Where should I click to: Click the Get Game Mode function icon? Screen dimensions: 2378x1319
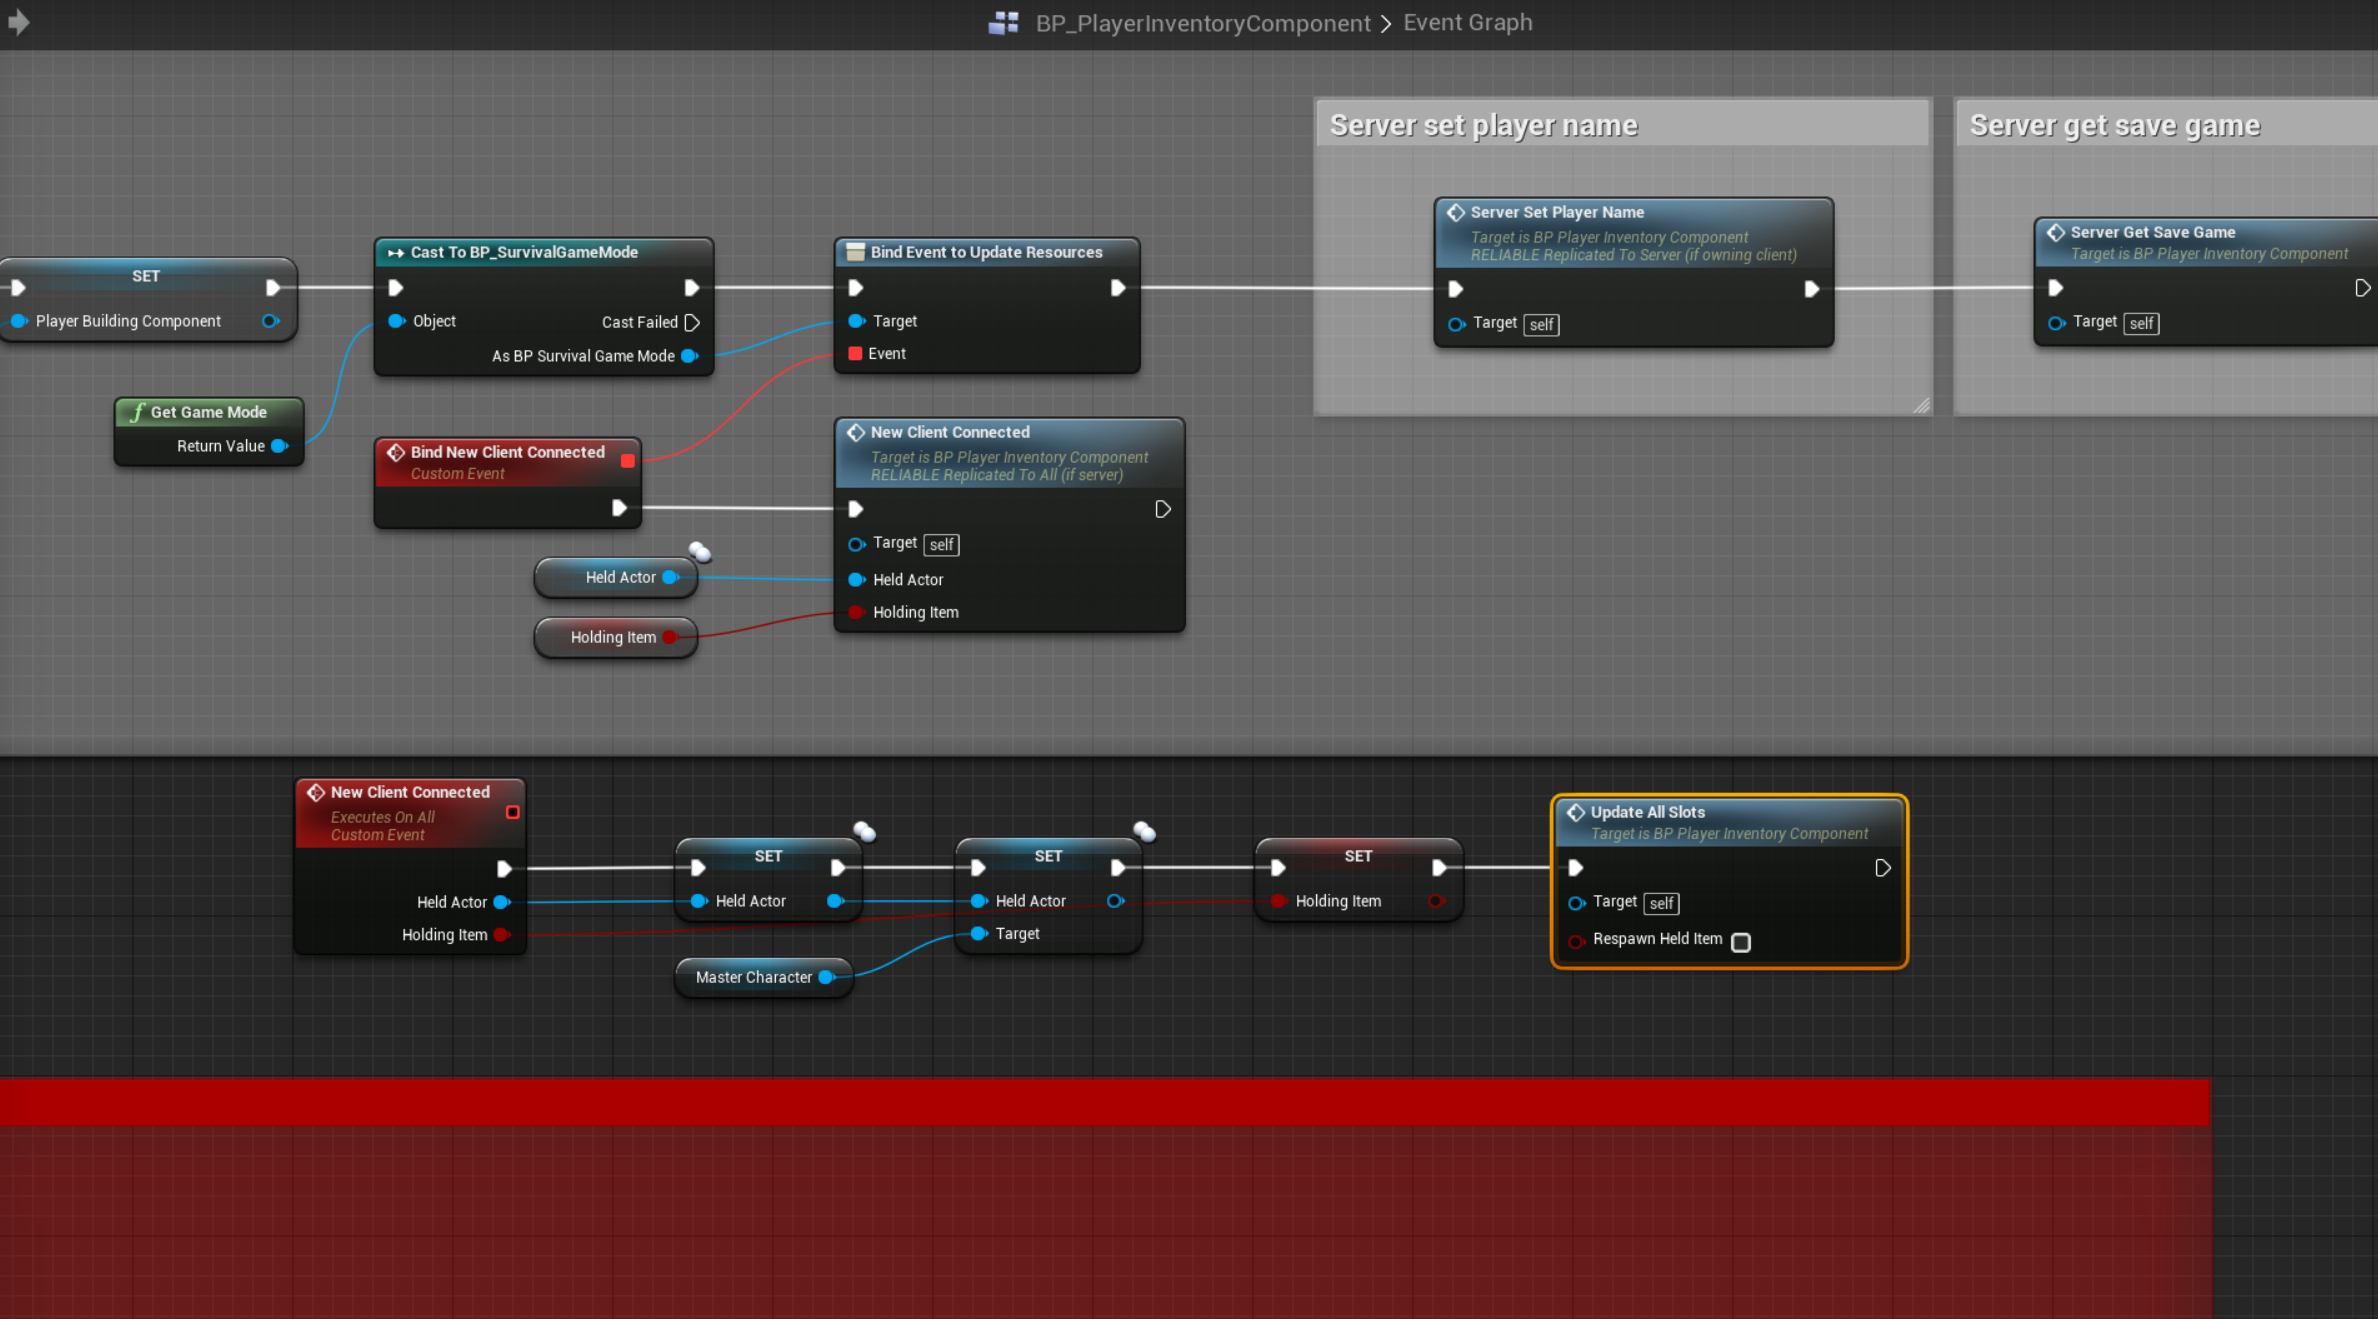[137, 412]
